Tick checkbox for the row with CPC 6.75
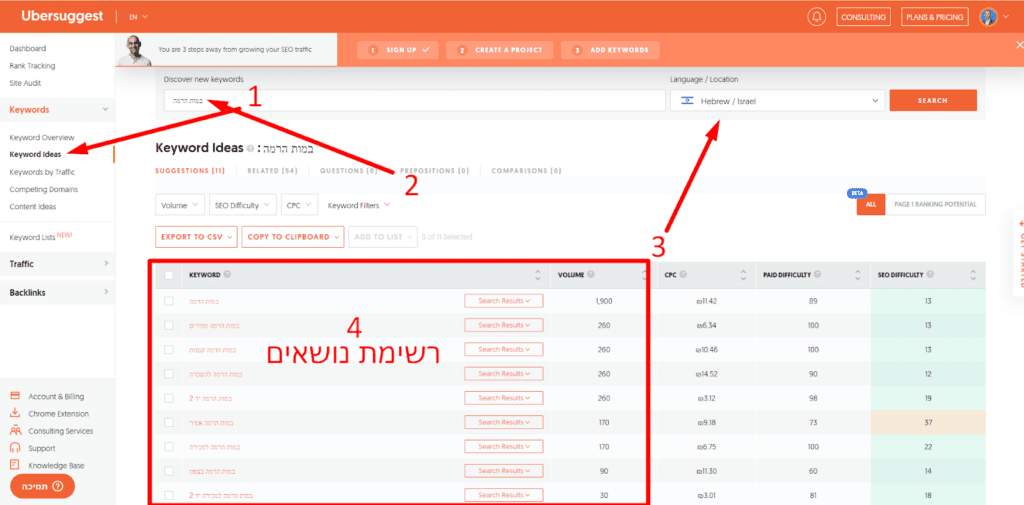This screenshot has height=505, width=1024. pyautogui.click(x=168, y=446)
